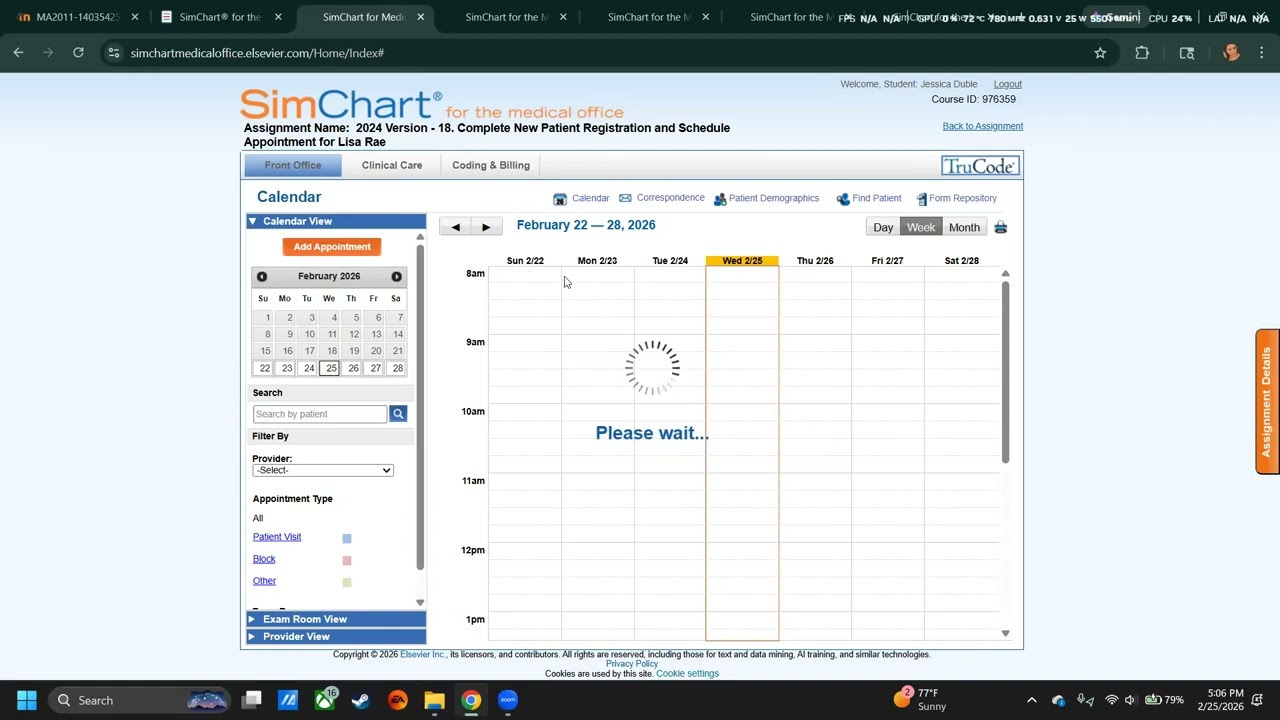The image size is (1280, 720).
Task: Open the Provider select dropdown
Action: (x=323, y=470)
